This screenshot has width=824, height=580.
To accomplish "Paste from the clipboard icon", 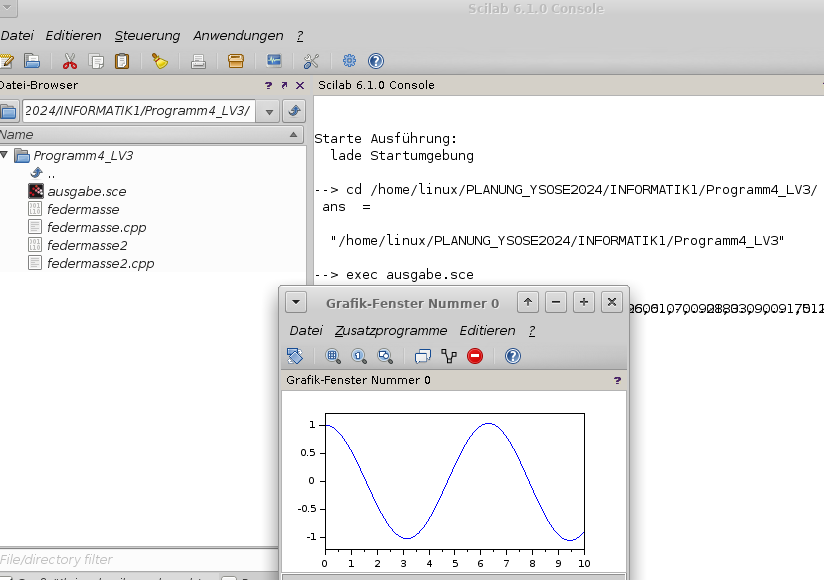I will pyautogui.click(x=122, y=61).
